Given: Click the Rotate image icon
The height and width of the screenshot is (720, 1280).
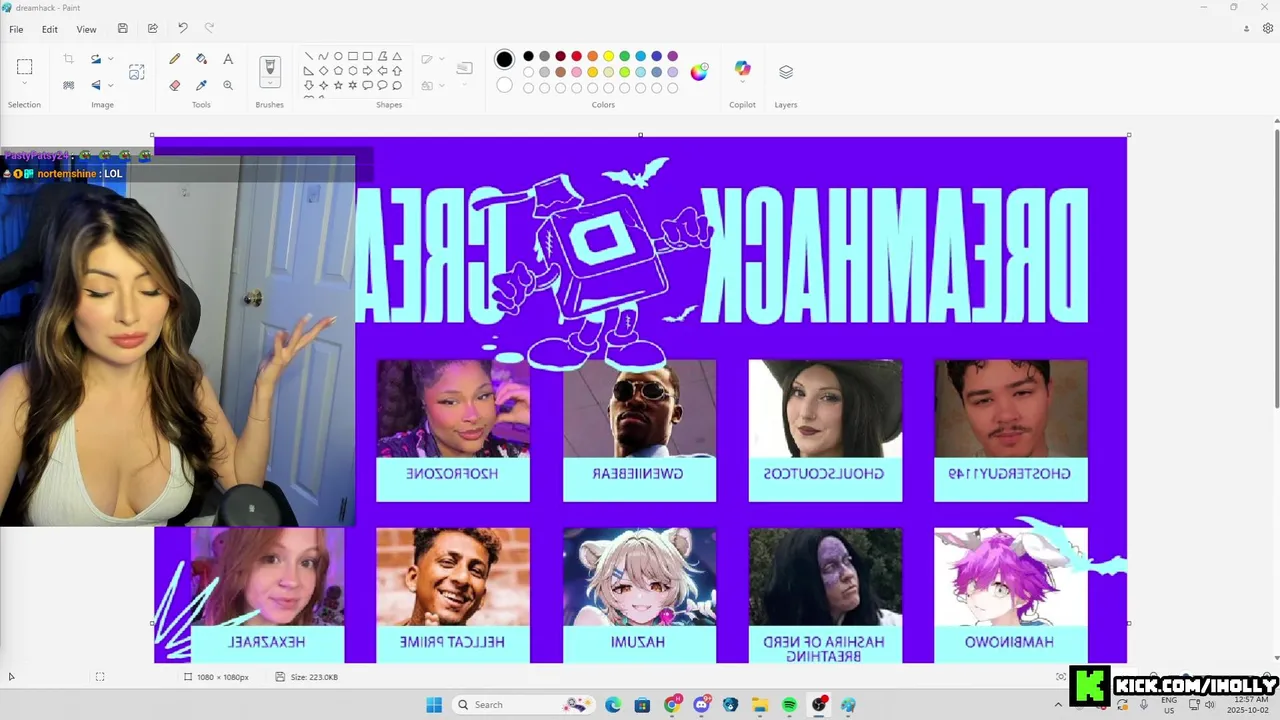Looking at the screenshot, I should 96,59.
